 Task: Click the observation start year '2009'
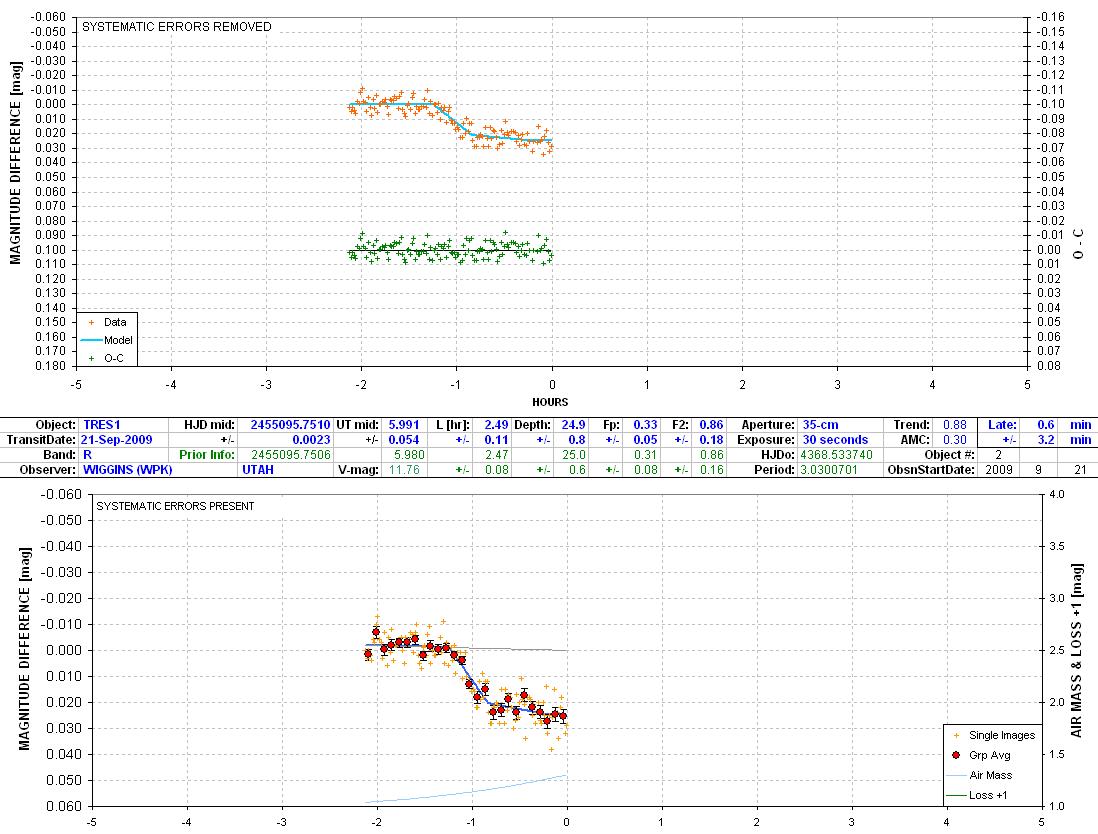click(x=999, y=469)
